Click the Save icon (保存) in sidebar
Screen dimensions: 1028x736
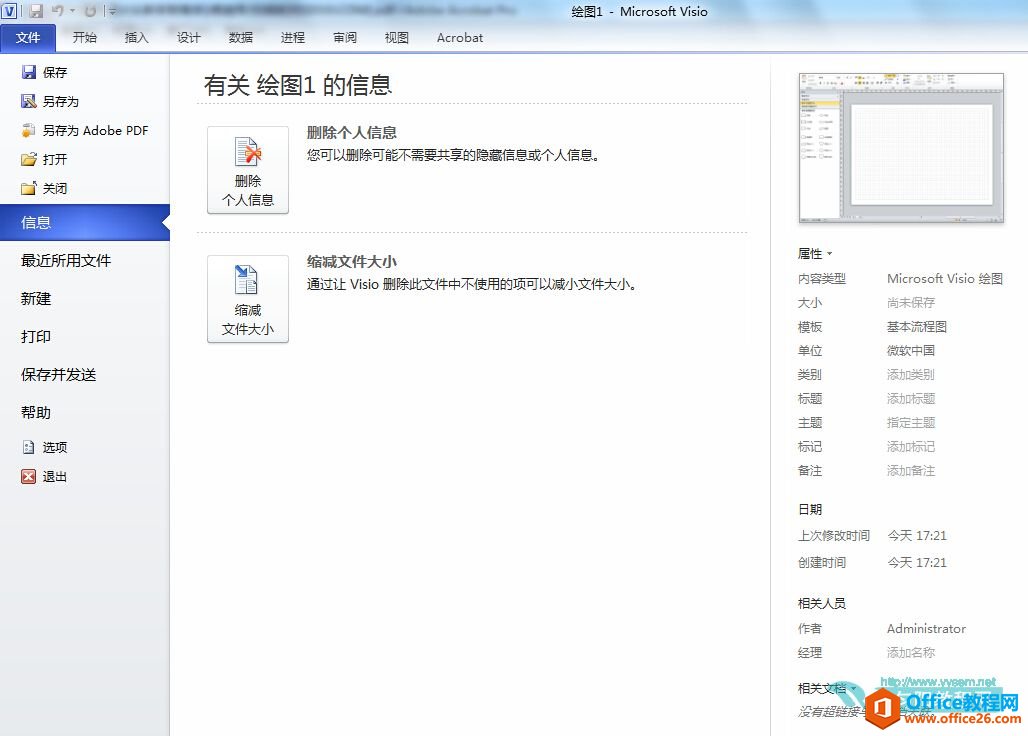coord(29,72)
